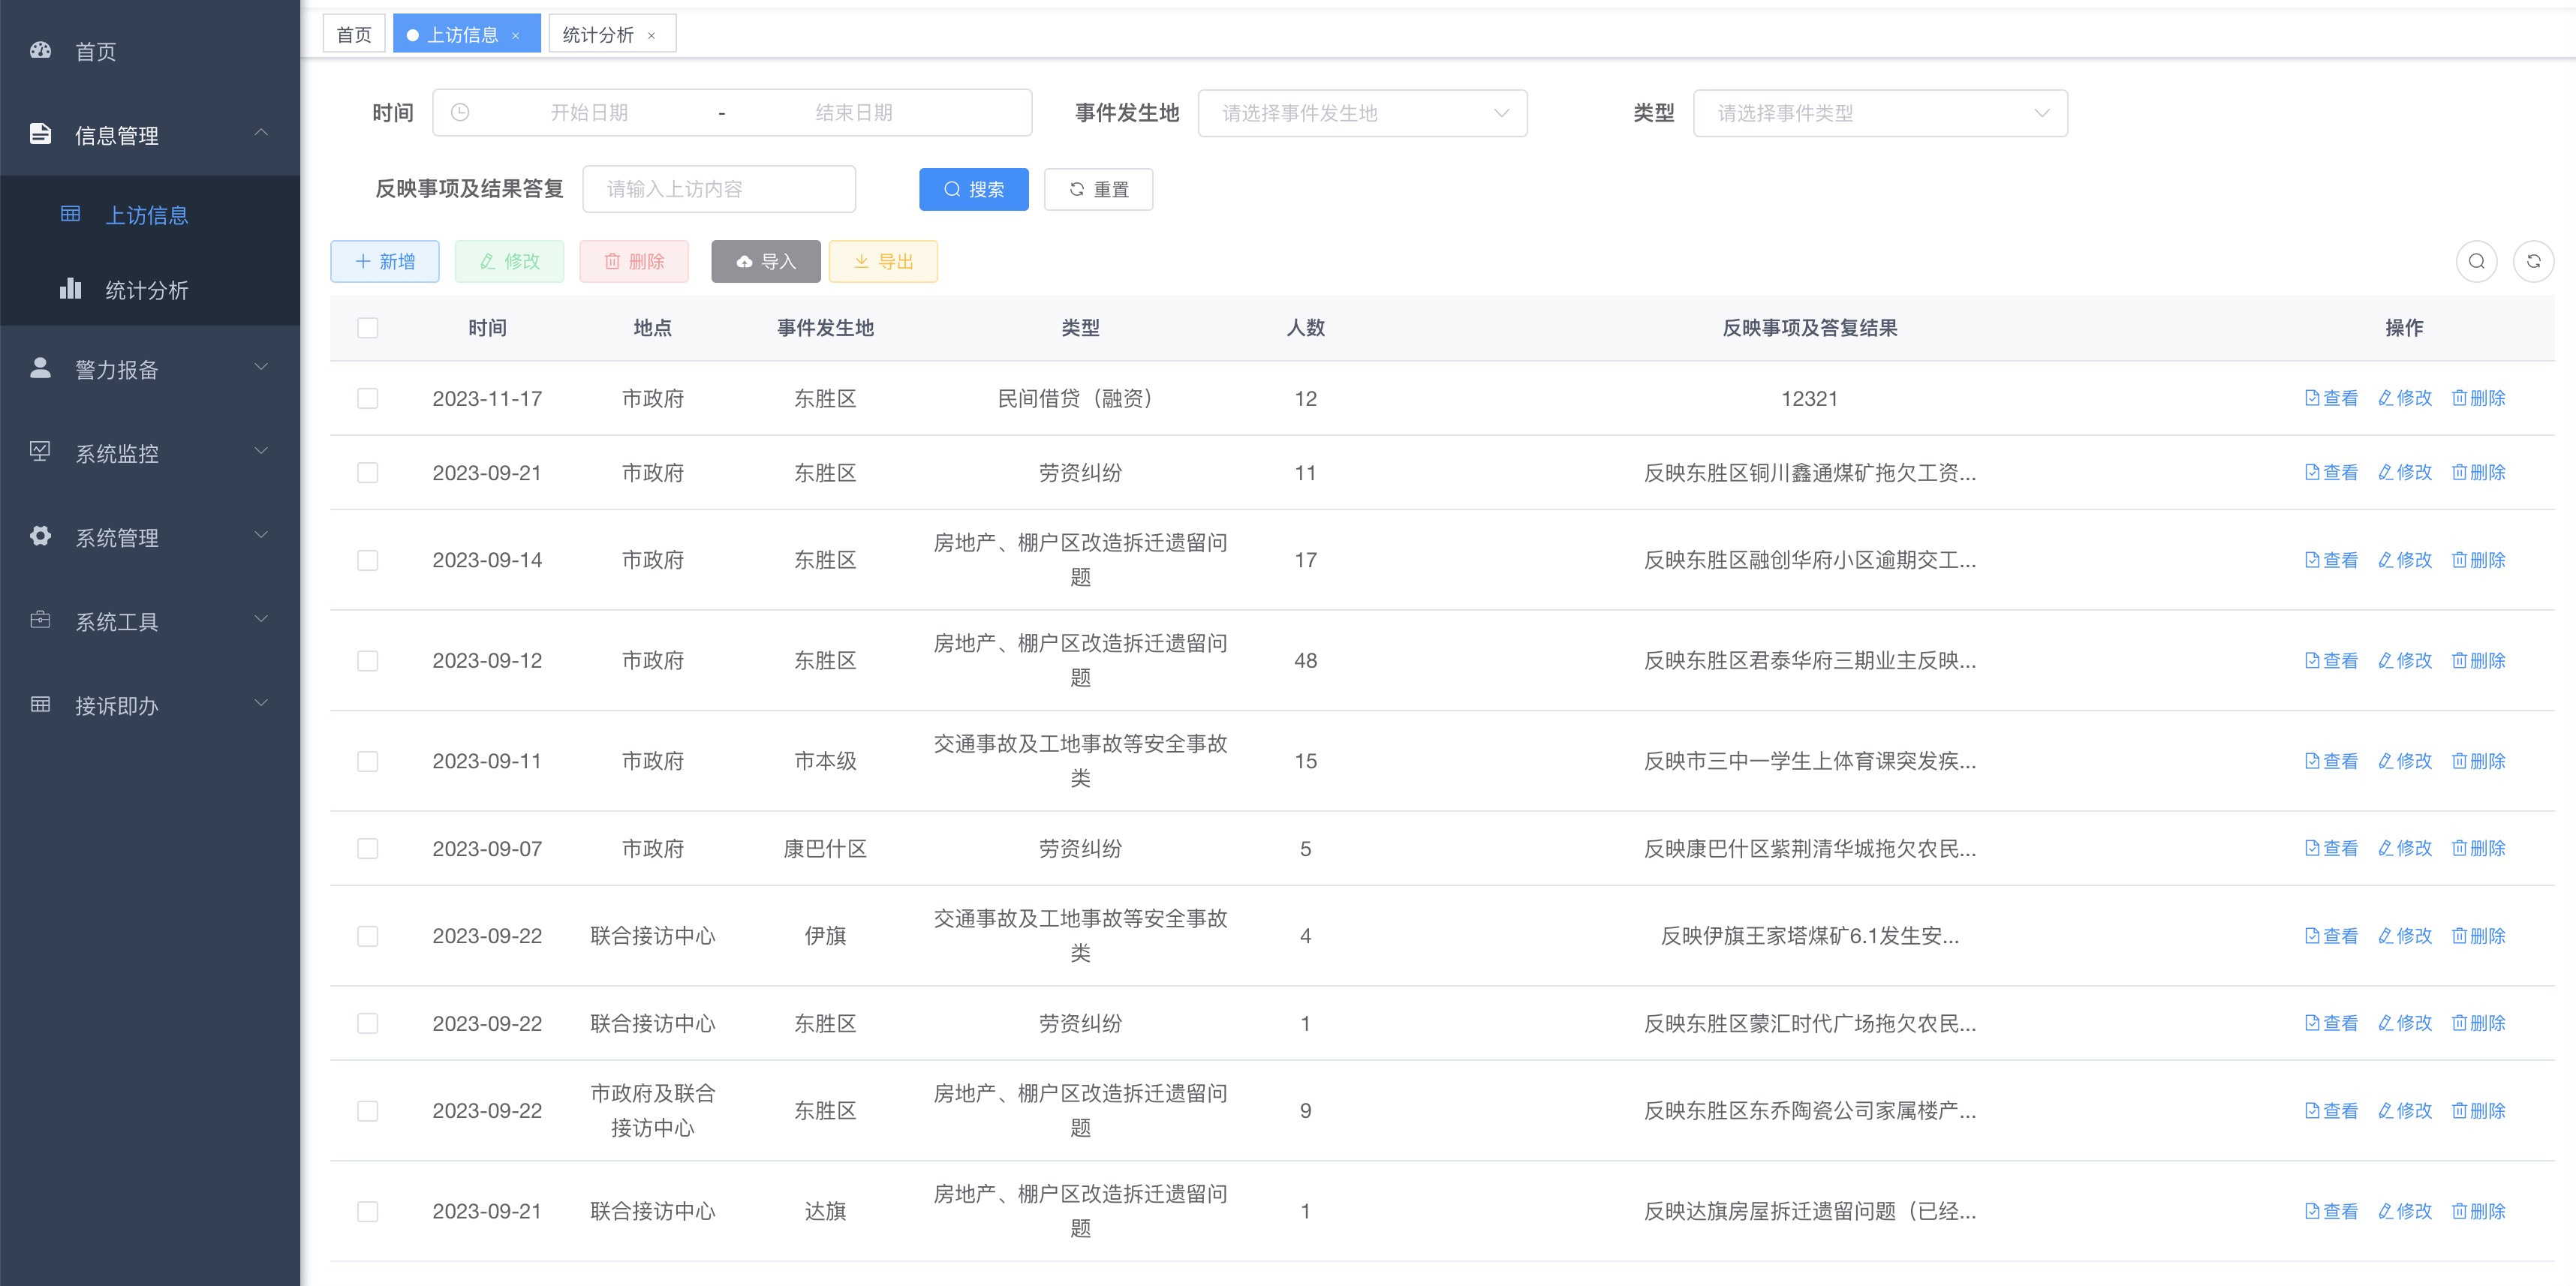2576x1286 pixels.
Task: Click the blue 搜索 button
Action: point(974,189)
